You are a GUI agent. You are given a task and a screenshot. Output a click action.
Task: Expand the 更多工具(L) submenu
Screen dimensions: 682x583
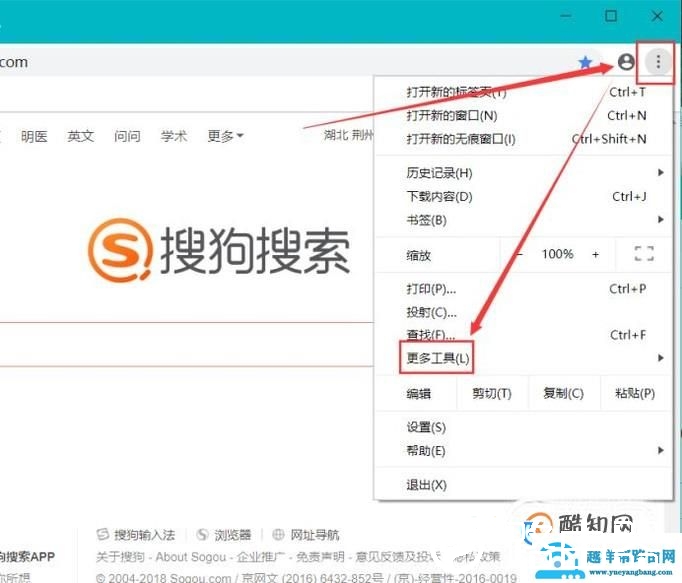pos(524,359)
